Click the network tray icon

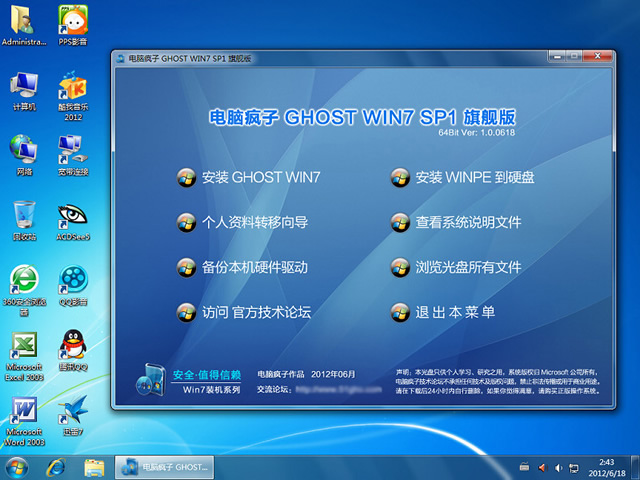click(x=574, y=468)
